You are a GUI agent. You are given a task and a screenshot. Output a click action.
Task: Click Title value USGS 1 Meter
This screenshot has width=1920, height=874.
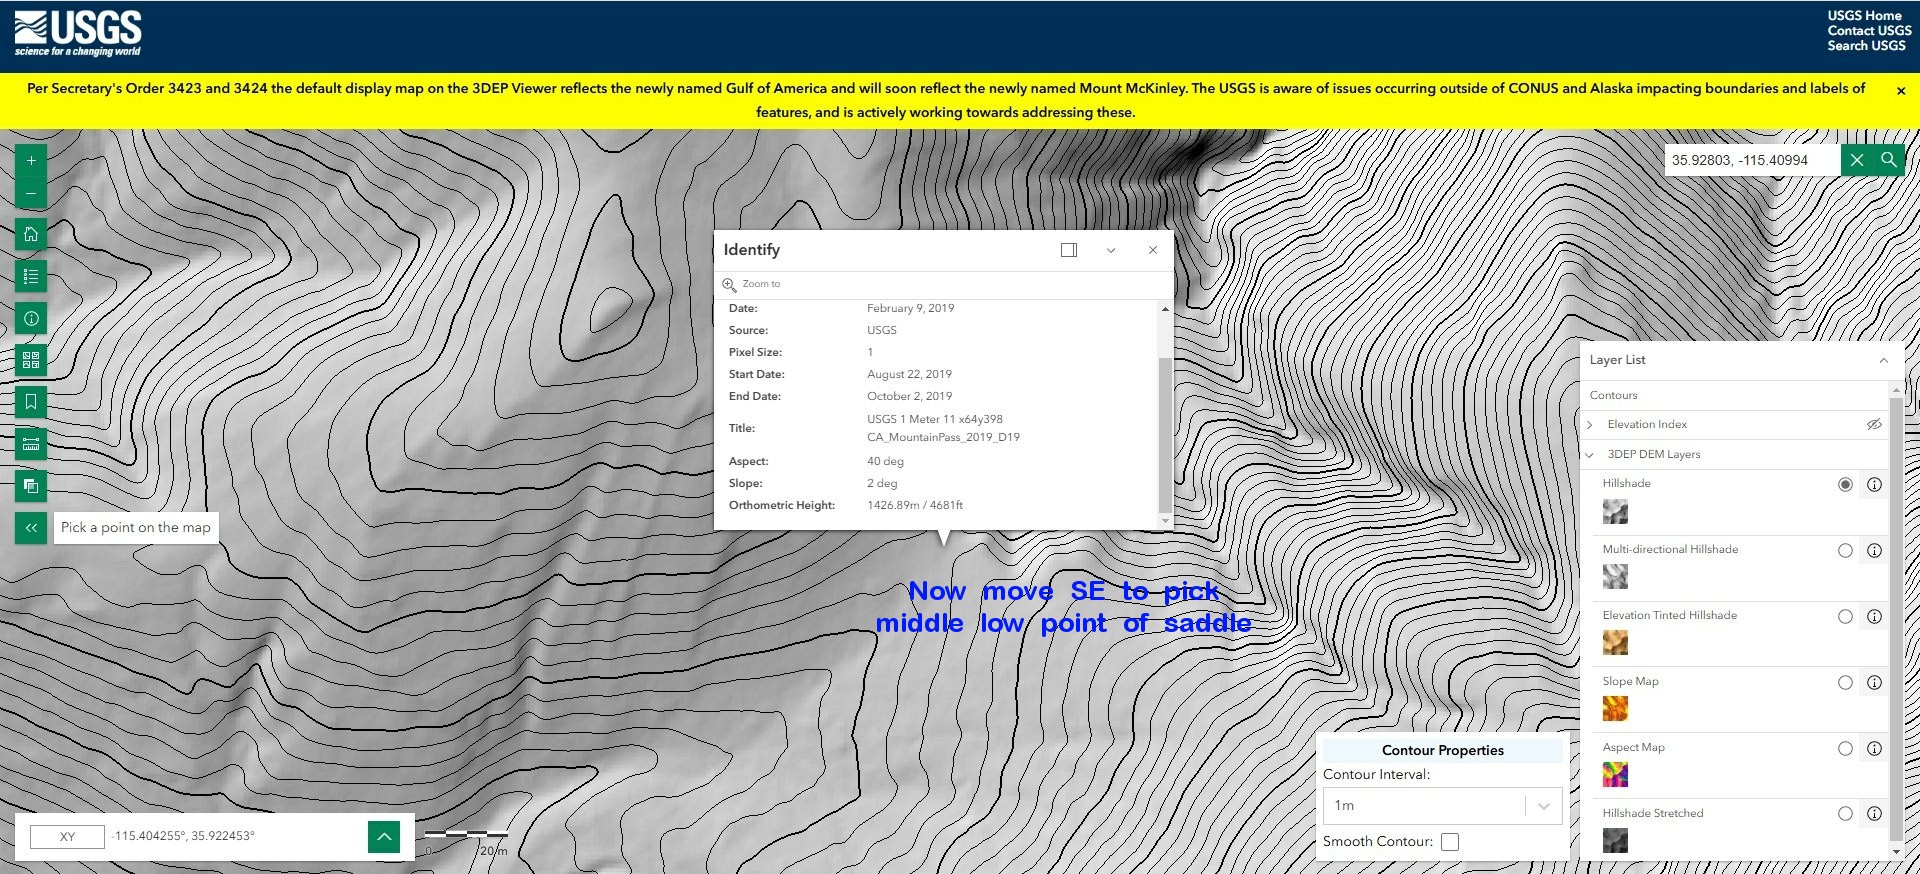(943, 429)
